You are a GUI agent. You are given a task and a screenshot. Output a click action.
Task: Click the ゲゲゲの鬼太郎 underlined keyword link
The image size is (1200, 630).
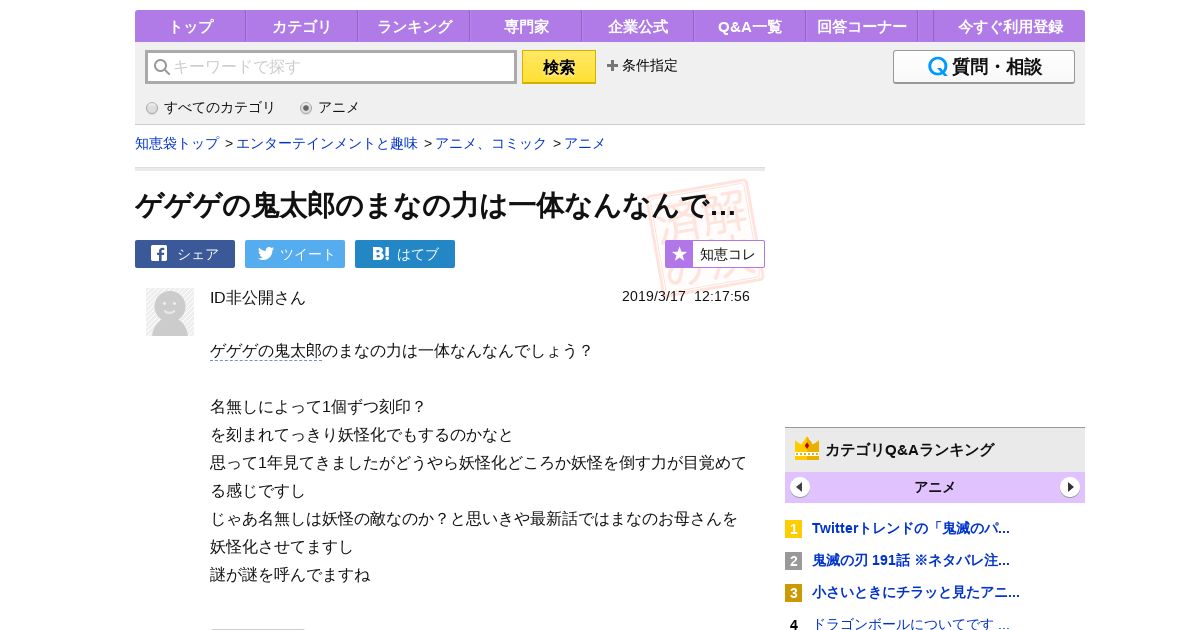(x=266, y=351)
